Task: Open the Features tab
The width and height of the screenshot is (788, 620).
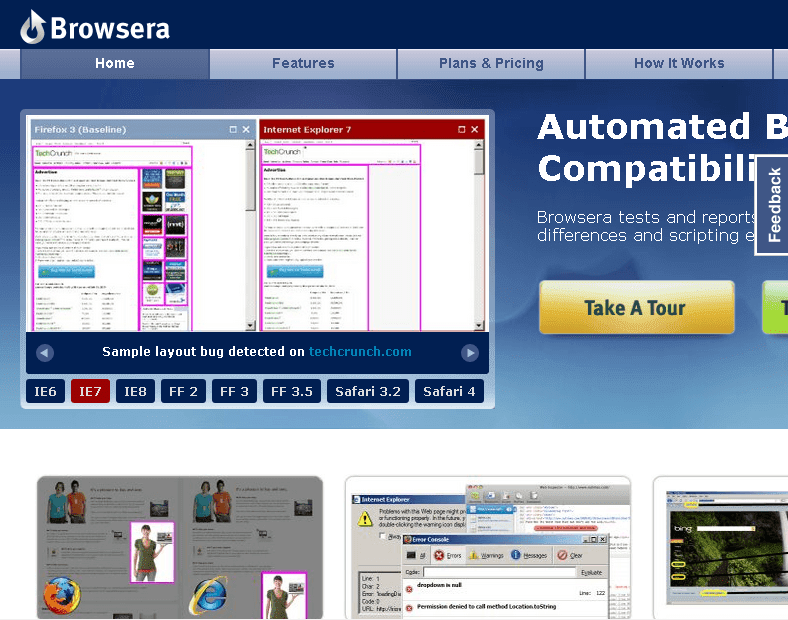Action: (303, 64)
